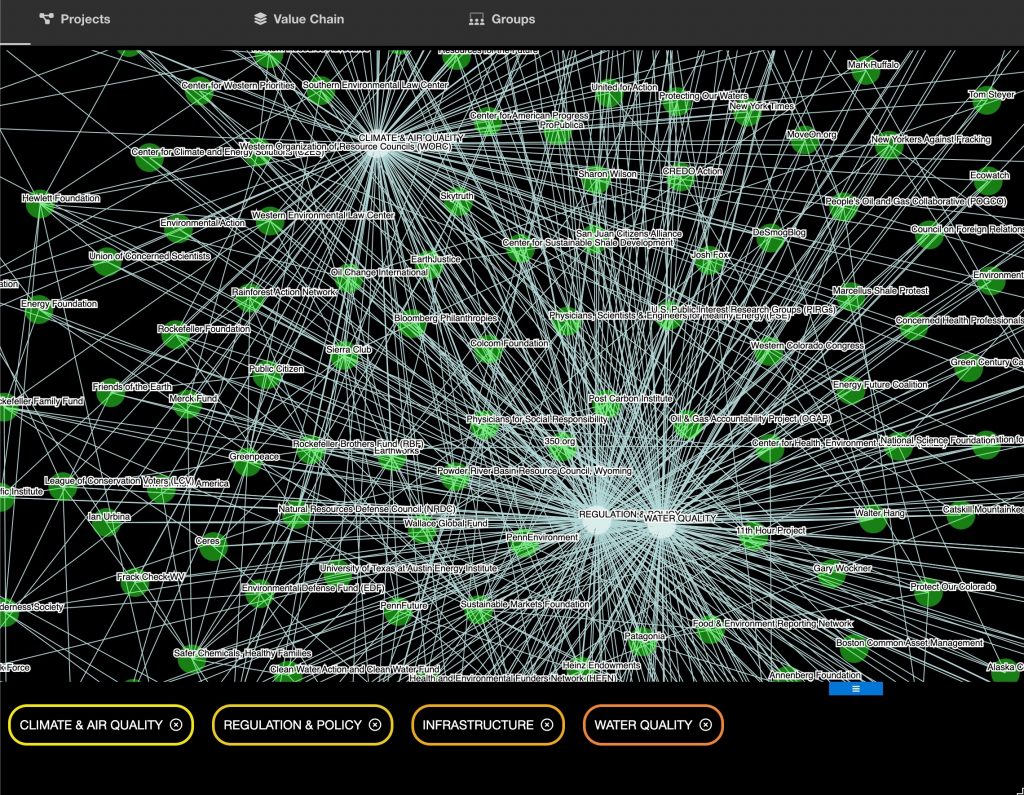Click the Colcom Foundation node
The image size is (1024, 795).
tap(487, 351)
